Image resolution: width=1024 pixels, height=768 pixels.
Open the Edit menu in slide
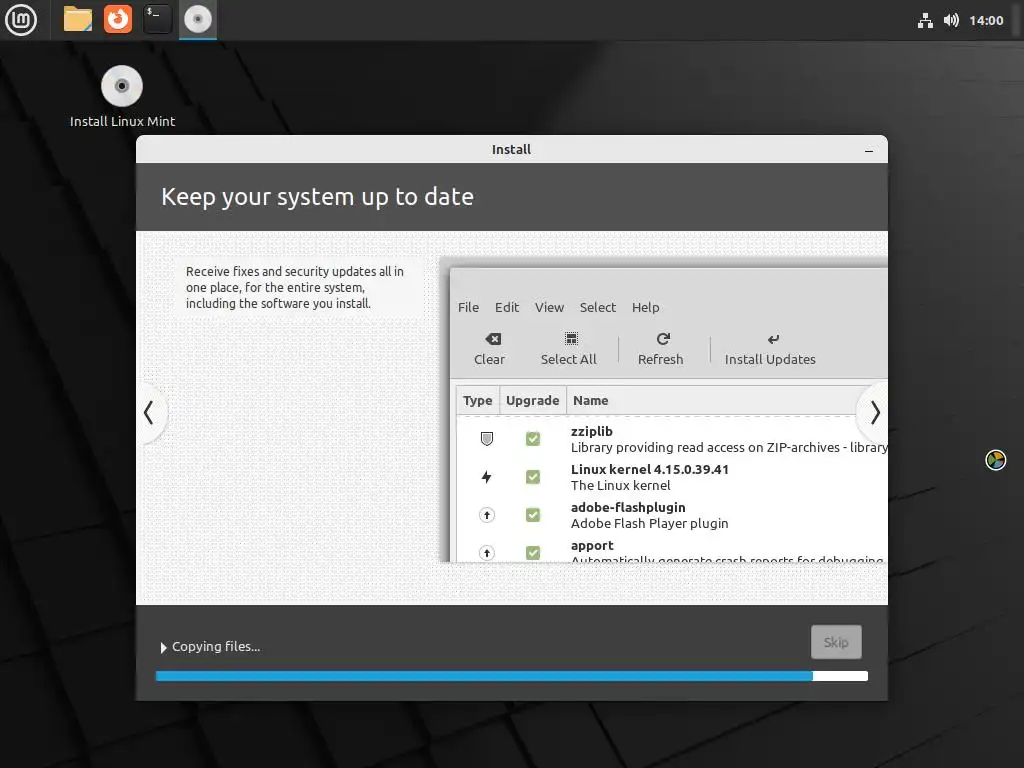507,307
